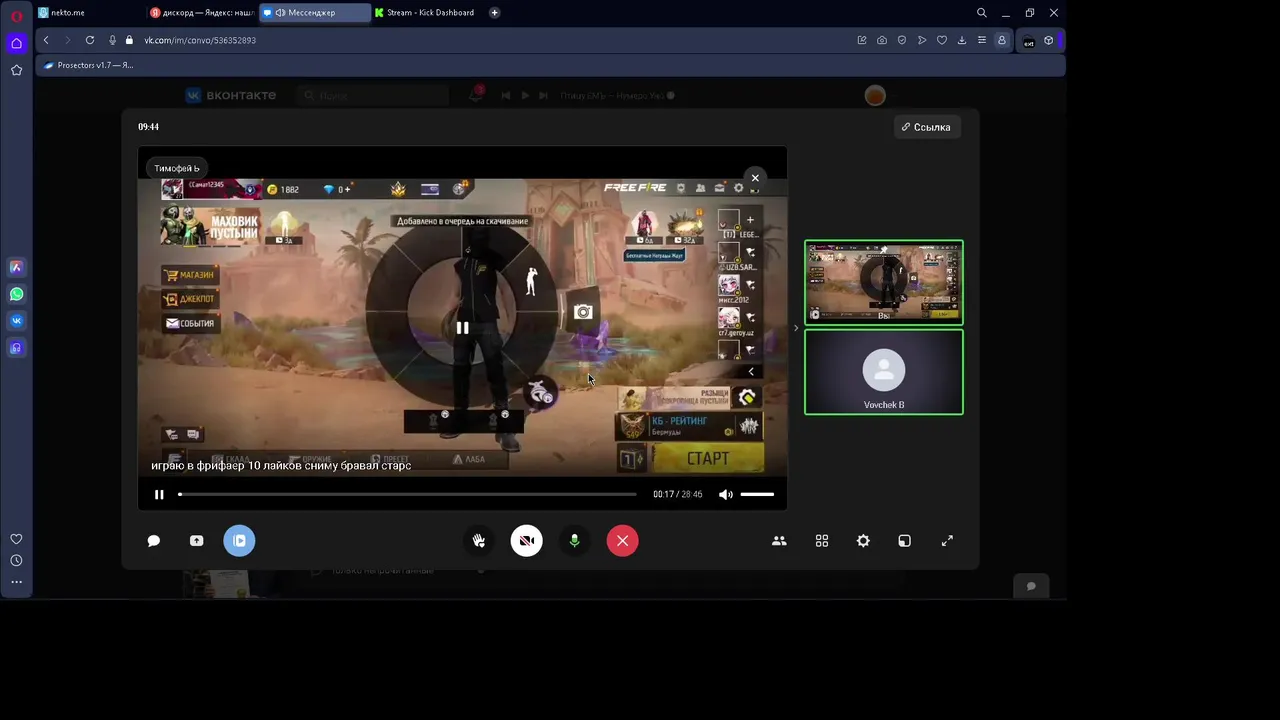
Task: Open downloads from browser toolbar
Action: [962, 40]
